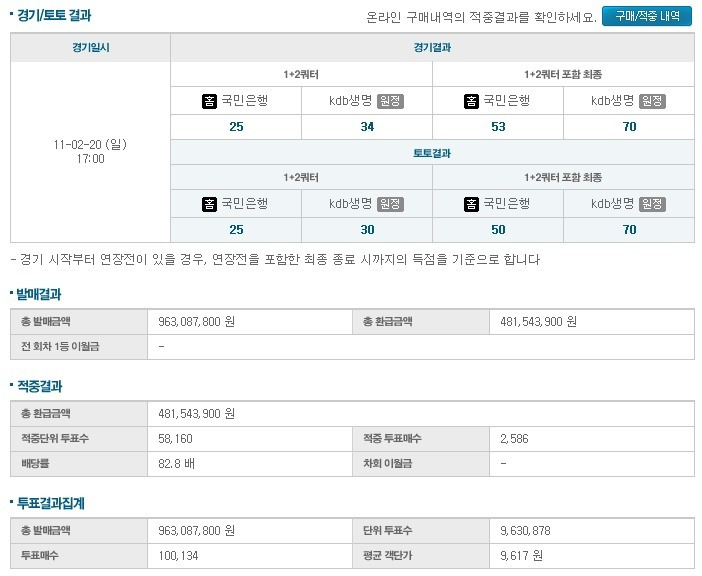Click the score value 50
The image size is (702, 576).
point(498,230)
